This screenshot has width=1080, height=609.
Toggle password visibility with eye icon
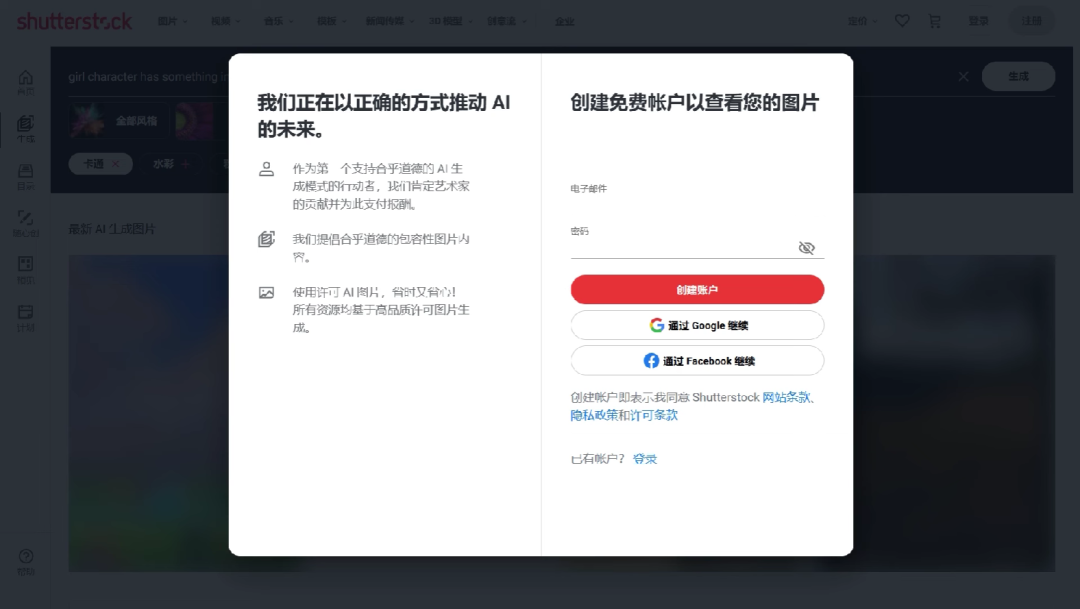click(x=807, y=248)
